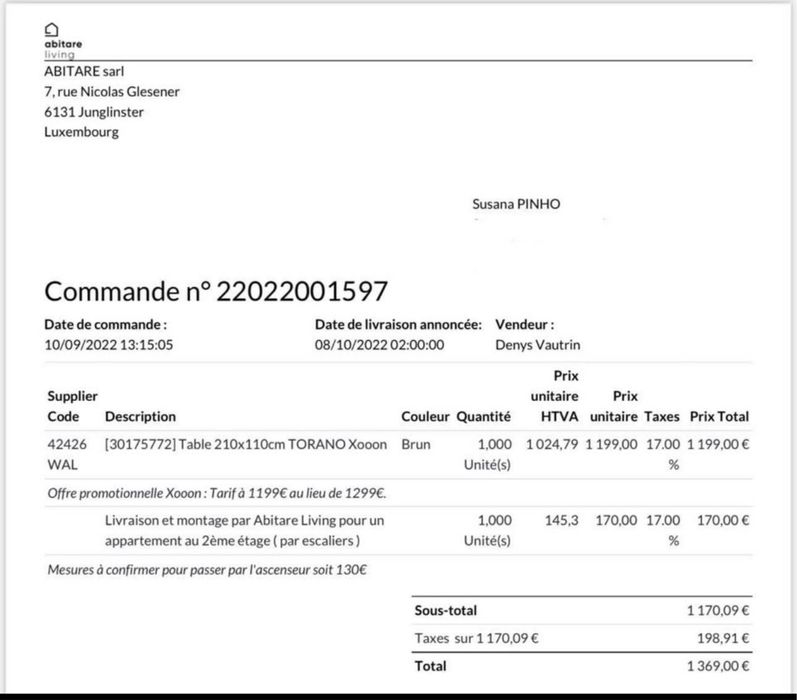
Task: Click the 'Livraison et montage par Abitare Living' description
Action: click(x=244, y=530)
